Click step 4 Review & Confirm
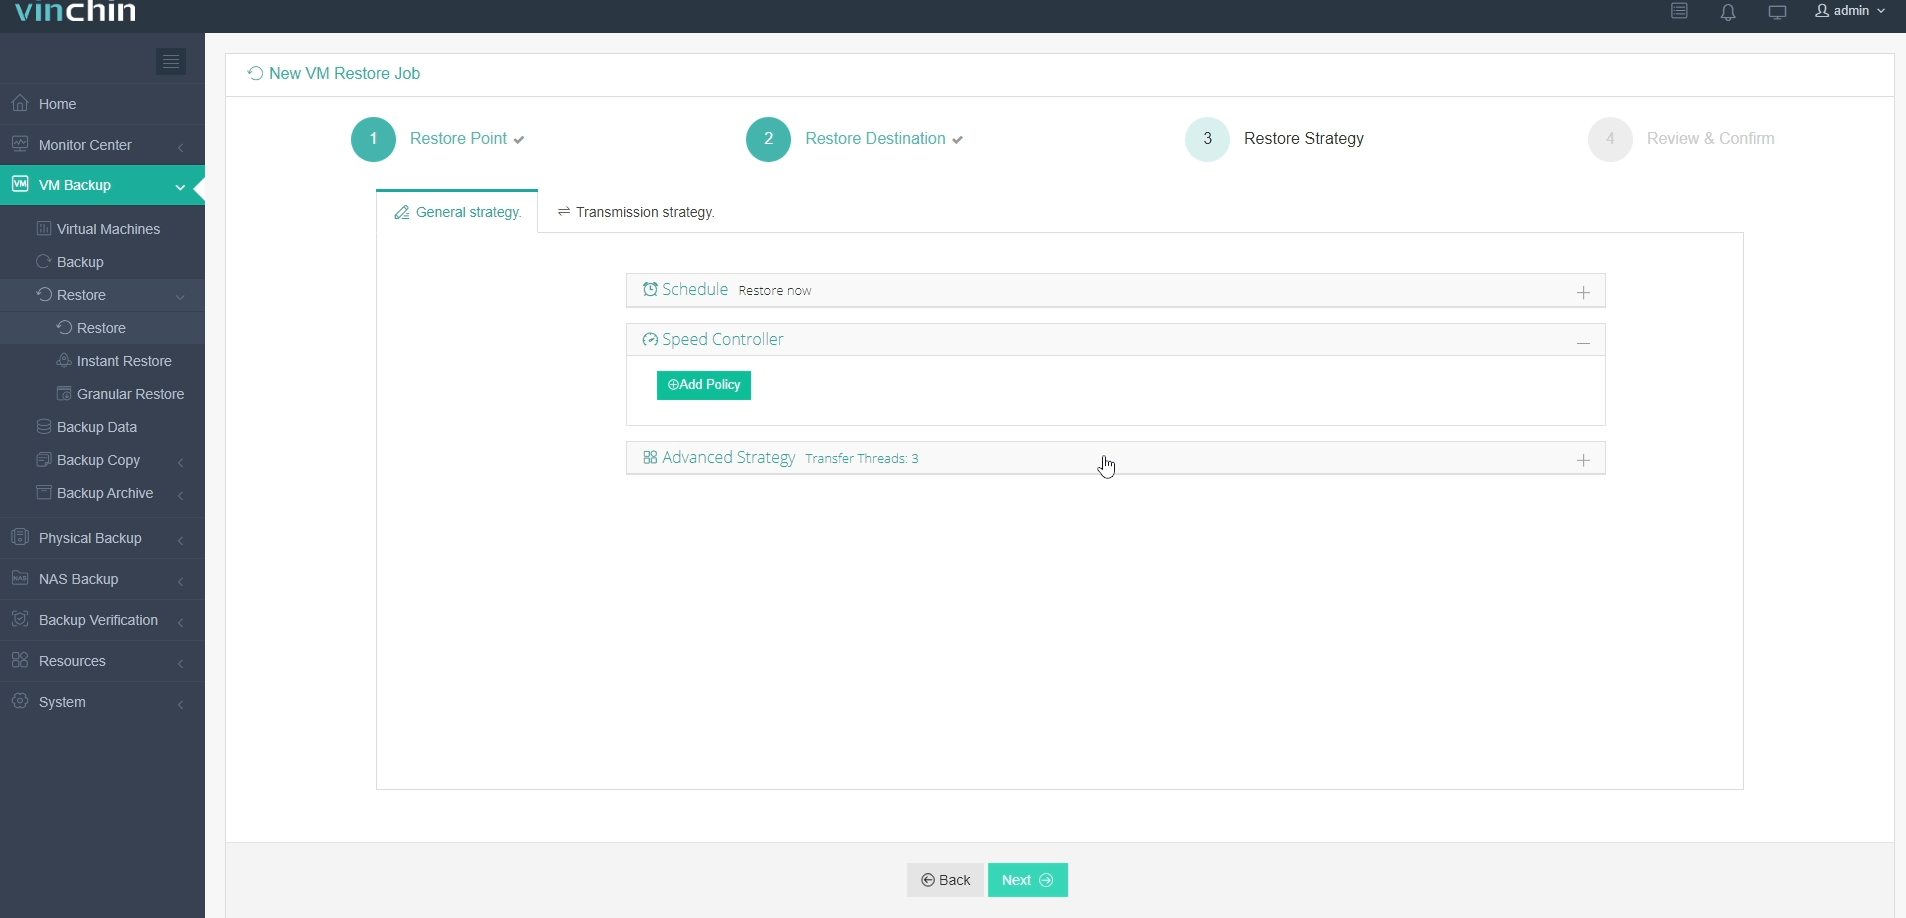Image resolution: width=1906 pixels, height=918 pixels. coord(1682,139)
